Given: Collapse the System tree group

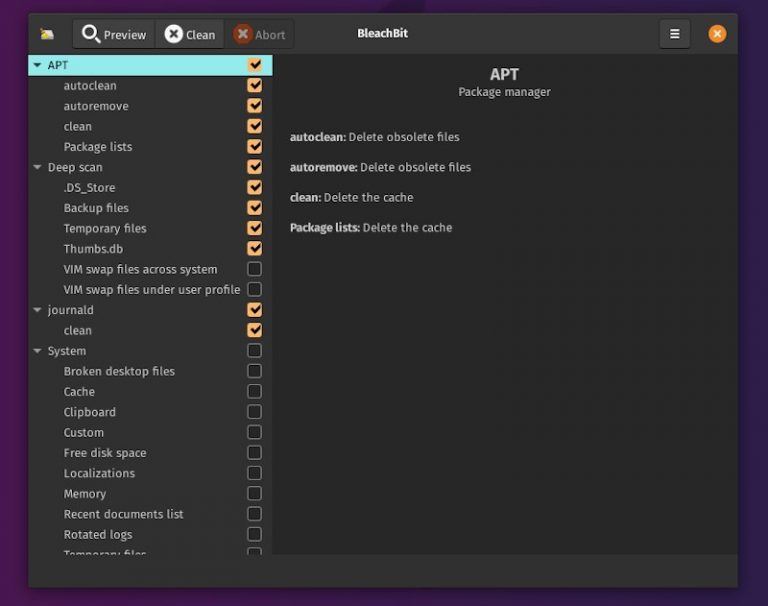Looking at the screenshot, I should pyautogui.click(x=37, y=351).
